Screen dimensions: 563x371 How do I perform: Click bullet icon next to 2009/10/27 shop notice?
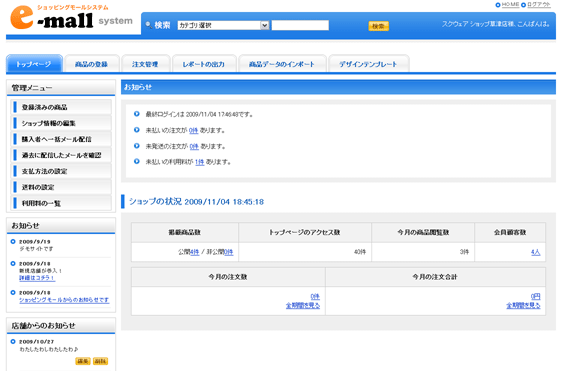coord(13,341)
